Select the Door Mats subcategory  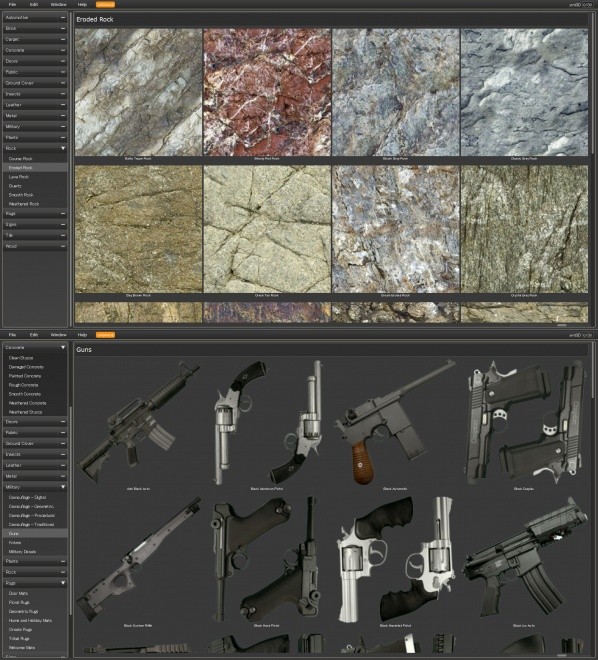[x=35, y=593]
